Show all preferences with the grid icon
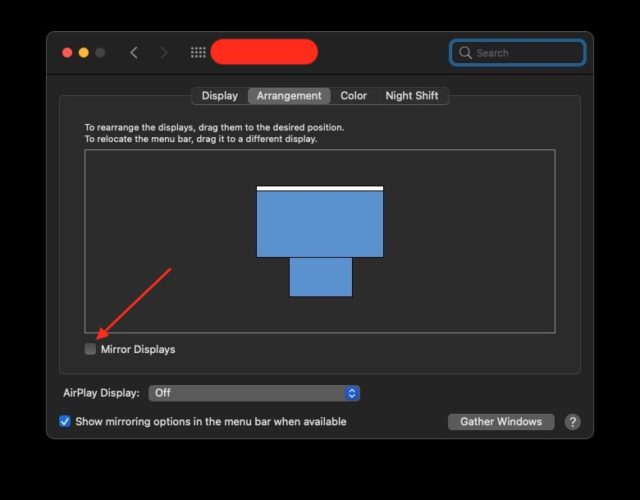Viewport: 640px width, 500px height. coord(198,53)
